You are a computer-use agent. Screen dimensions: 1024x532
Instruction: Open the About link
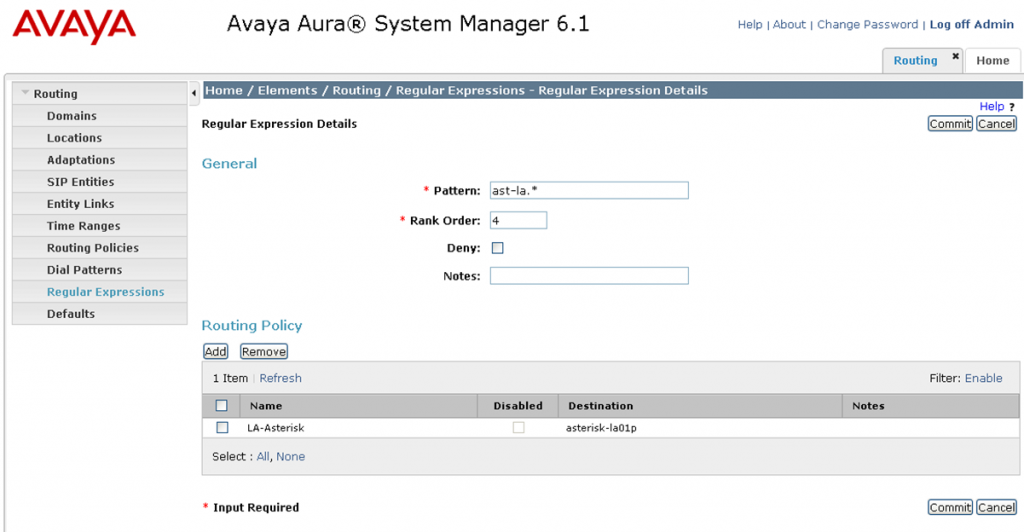pos(789,24)
